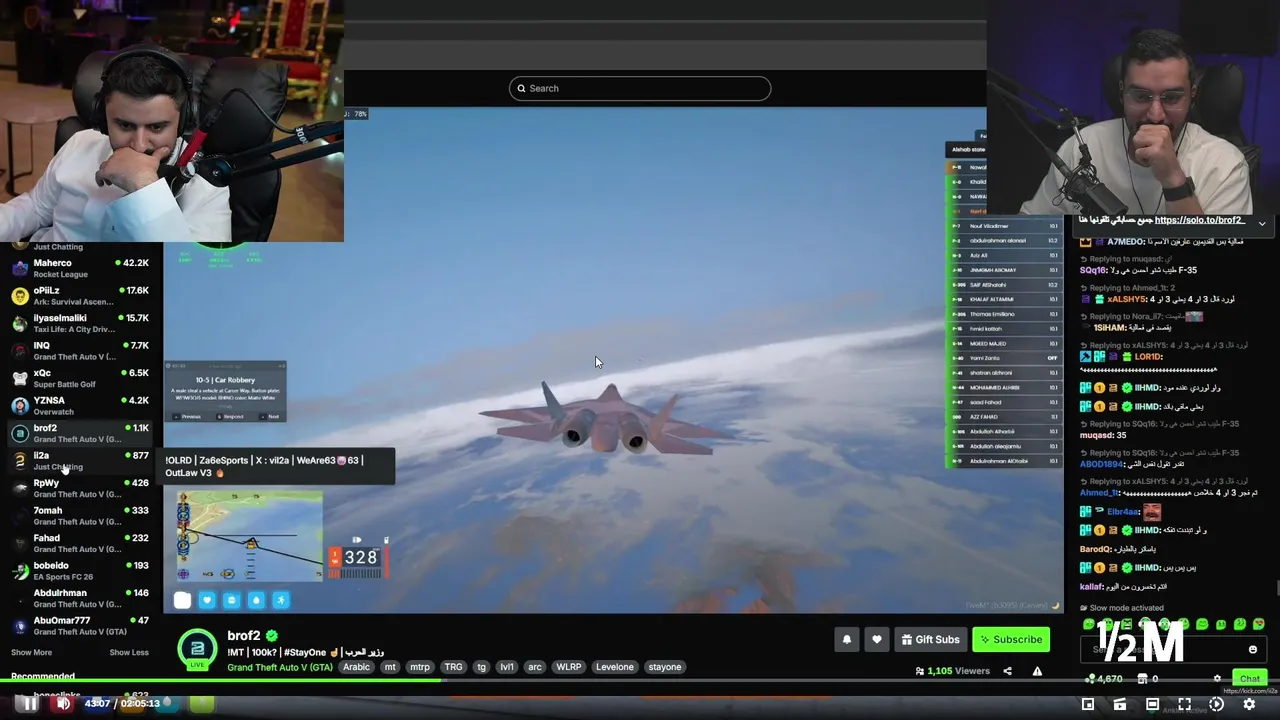Open picture-in-picture mini player icon

click(x=1088, y=704)
